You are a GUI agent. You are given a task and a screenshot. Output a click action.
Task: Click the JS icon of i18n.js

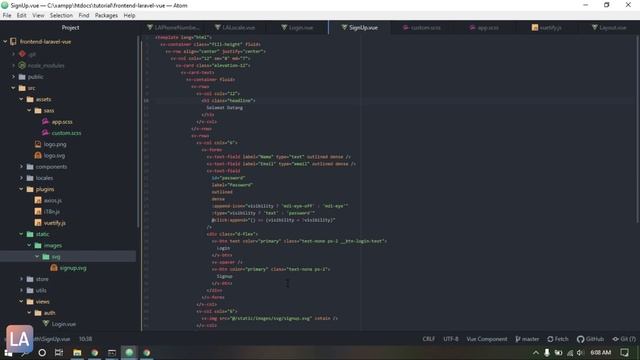(38, 211)
